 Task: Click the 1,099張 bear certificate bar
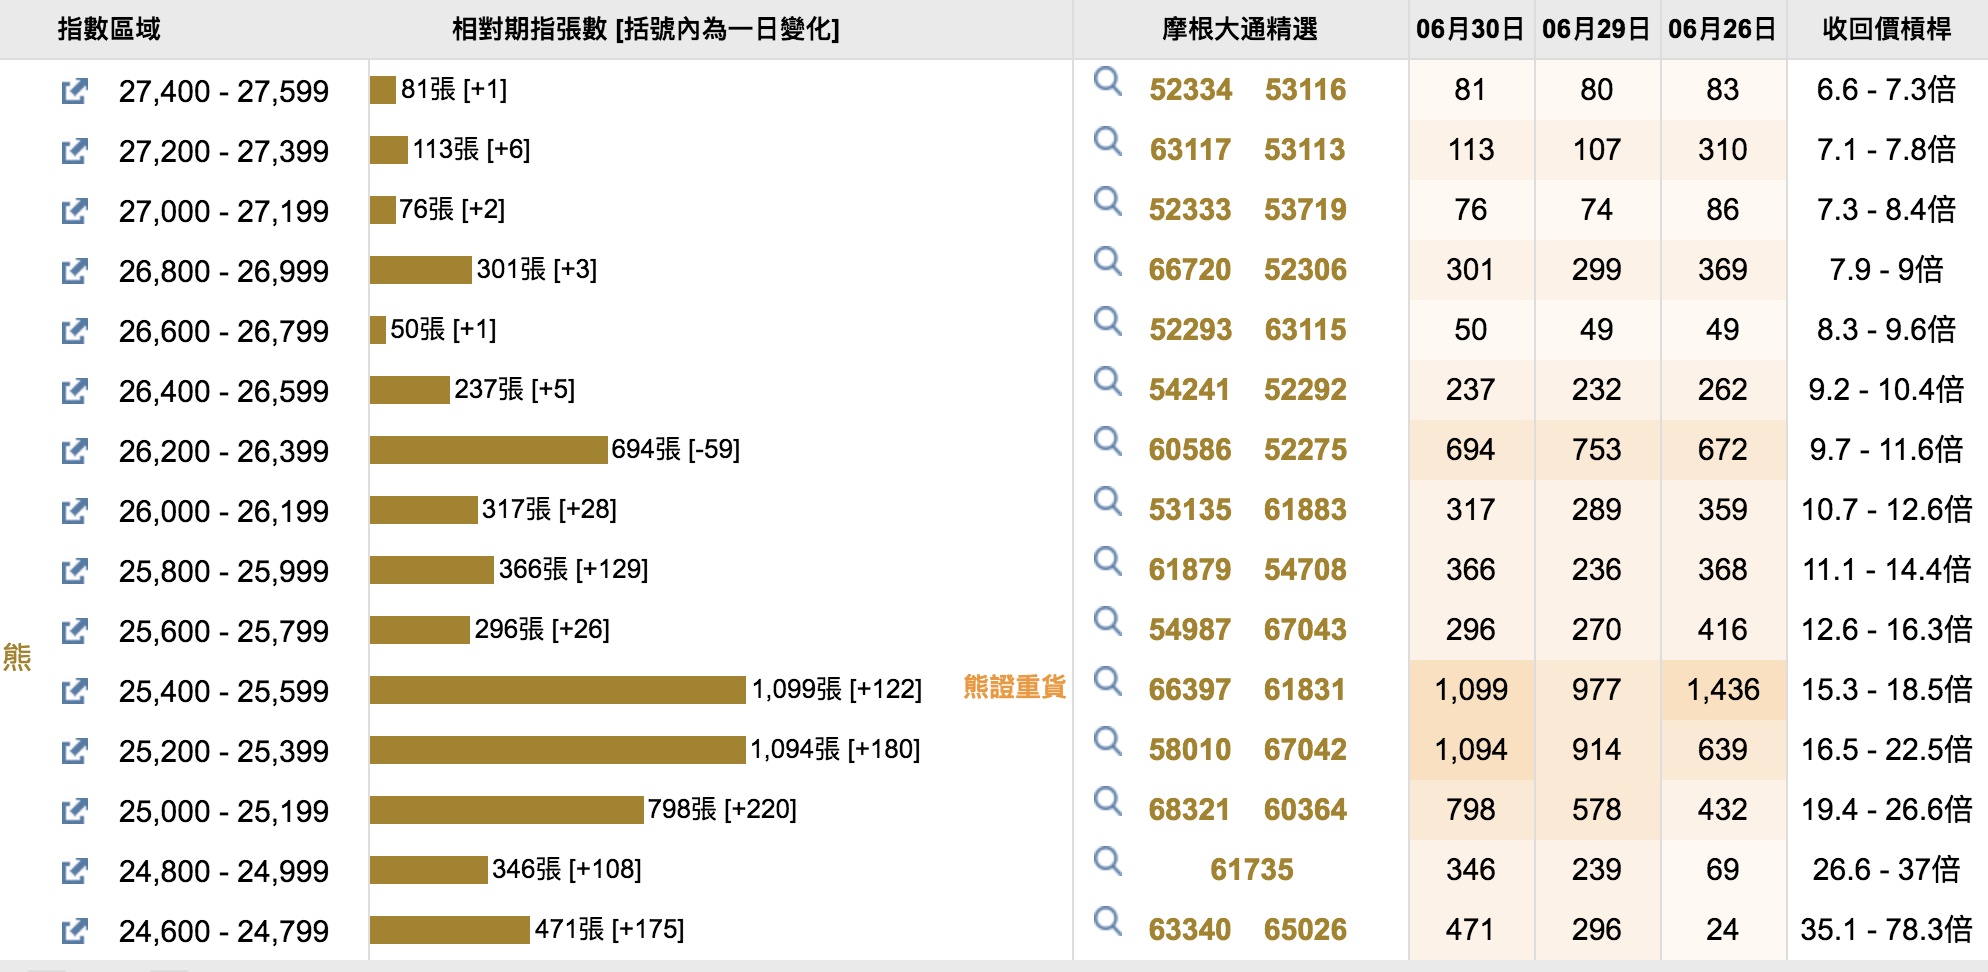click(x=557, y=690)
